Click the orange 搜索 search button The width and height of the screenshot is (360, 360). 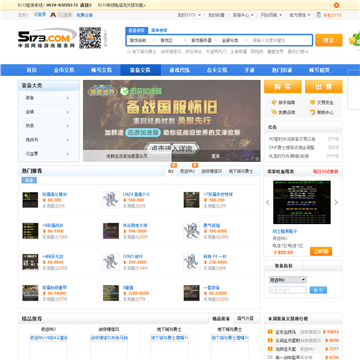[329, 40]
